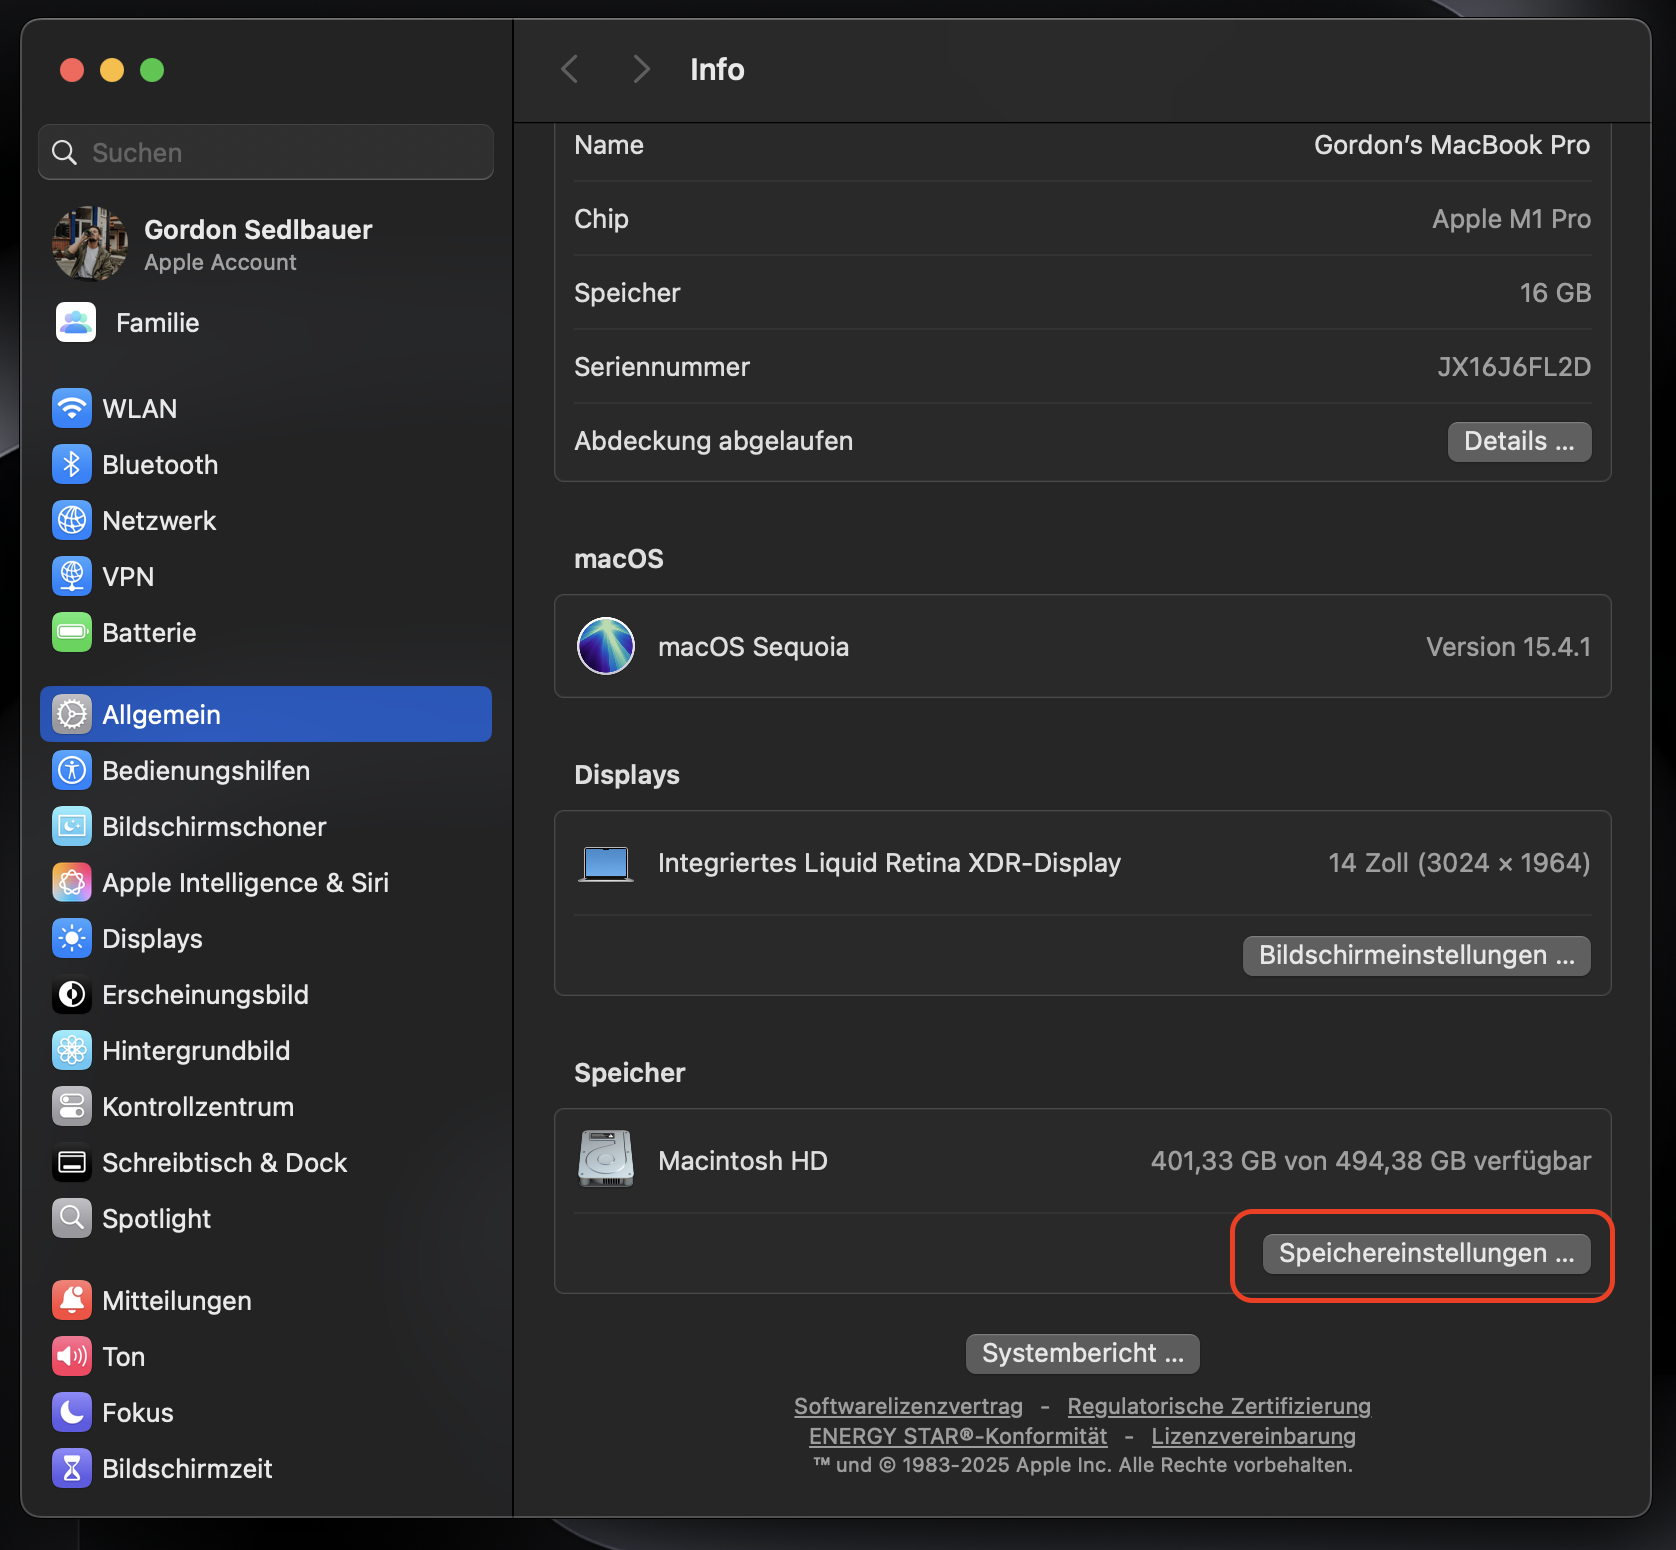
Task: Show Details for expired coverage
Action: point(1518,441)
